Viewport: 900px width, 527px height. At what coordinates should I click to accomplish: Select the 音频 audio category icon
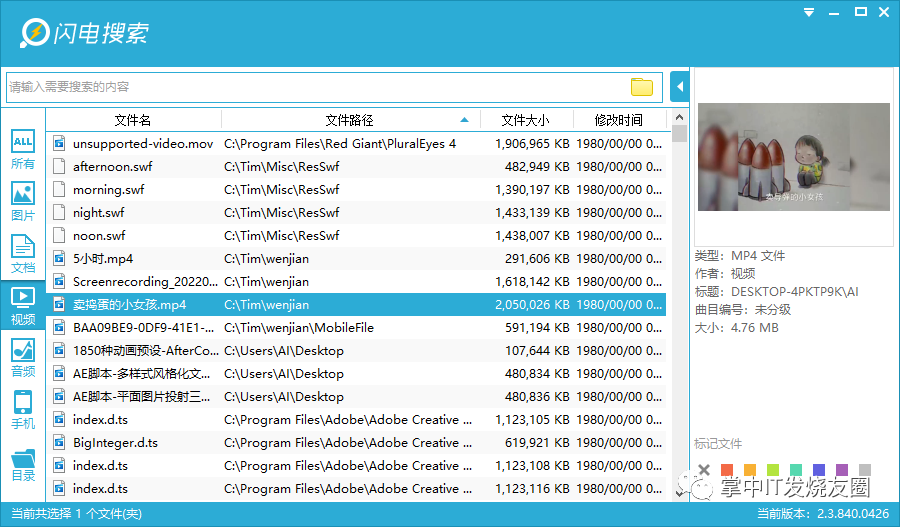point(23,357)
